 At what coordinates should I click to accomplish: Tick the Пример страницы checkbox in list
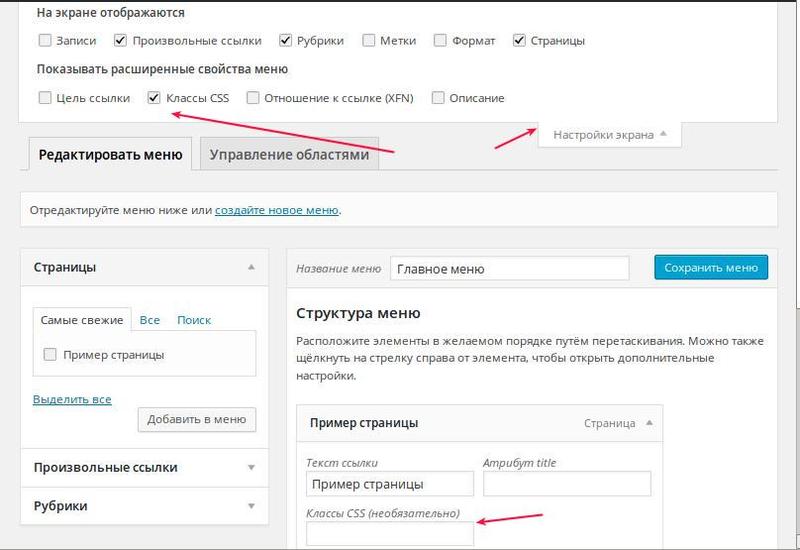point(50,354)
